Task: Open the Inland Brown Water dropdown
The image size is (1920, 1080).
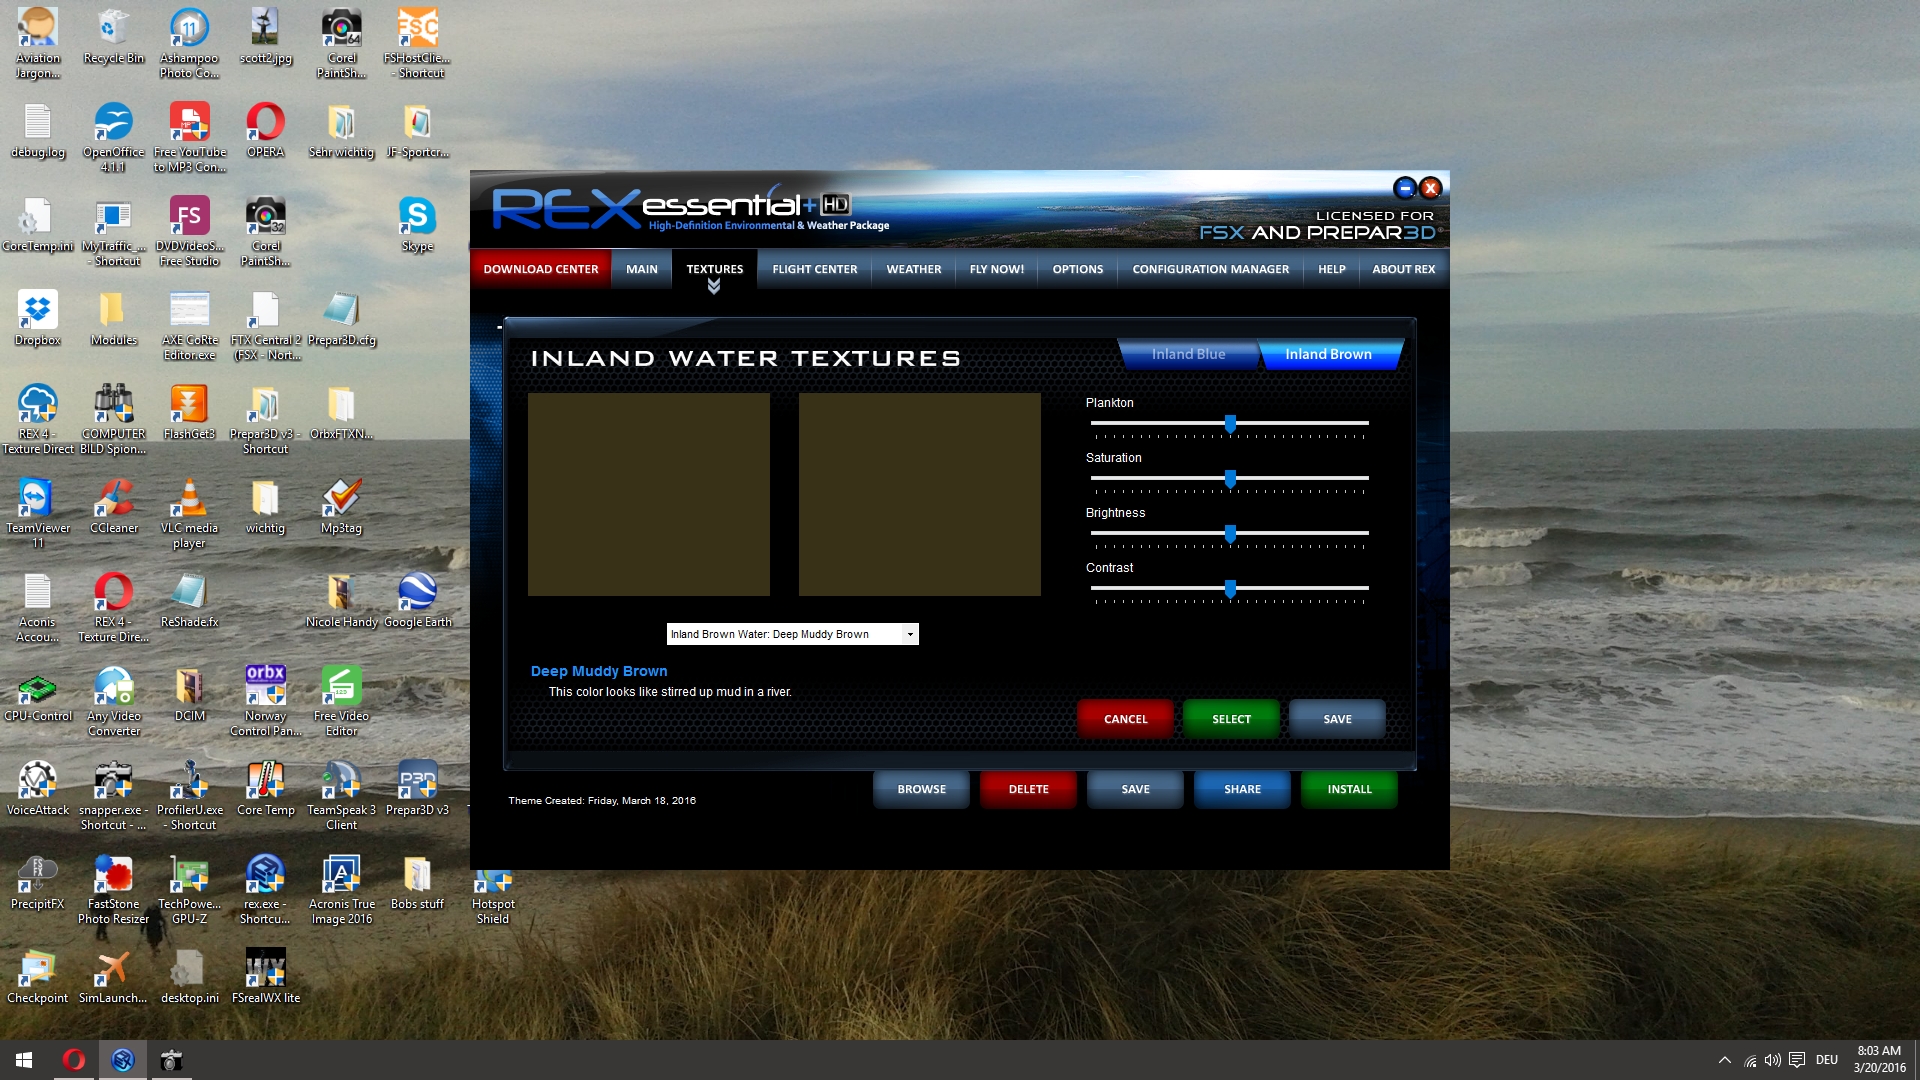Action: 793,634
